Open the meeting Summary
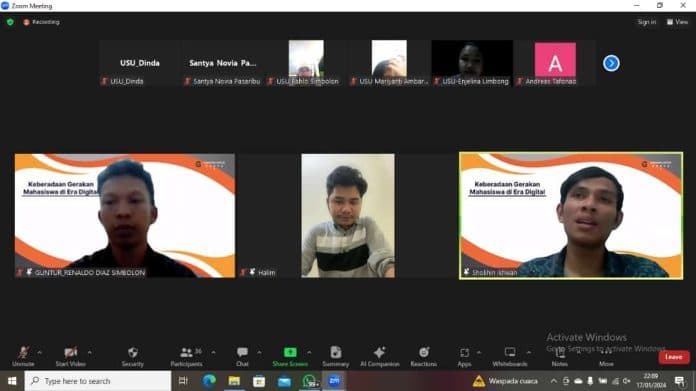Screen dimensions: 696x391 pyautogui.click(x=336, y=356)
